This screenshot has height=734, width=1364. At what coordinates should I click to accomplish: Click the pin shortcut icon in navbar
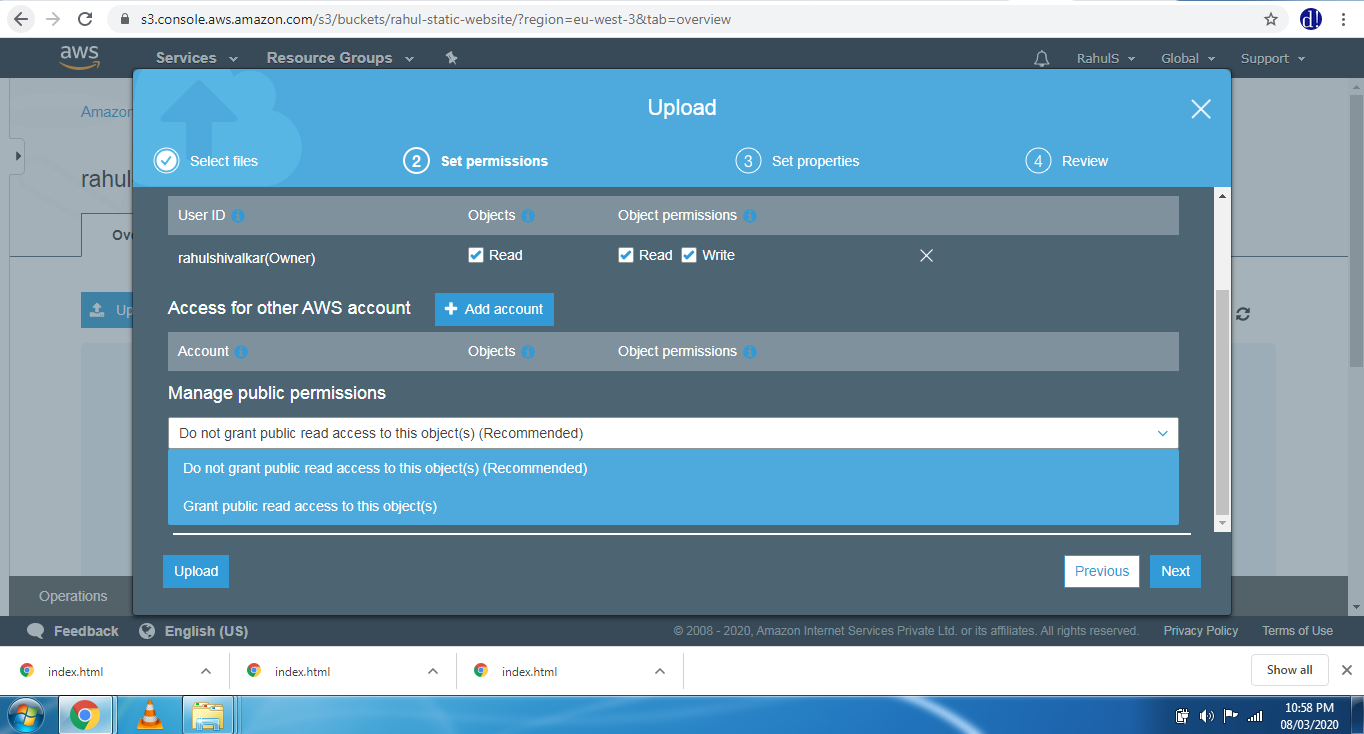click(x=451, y=58)
